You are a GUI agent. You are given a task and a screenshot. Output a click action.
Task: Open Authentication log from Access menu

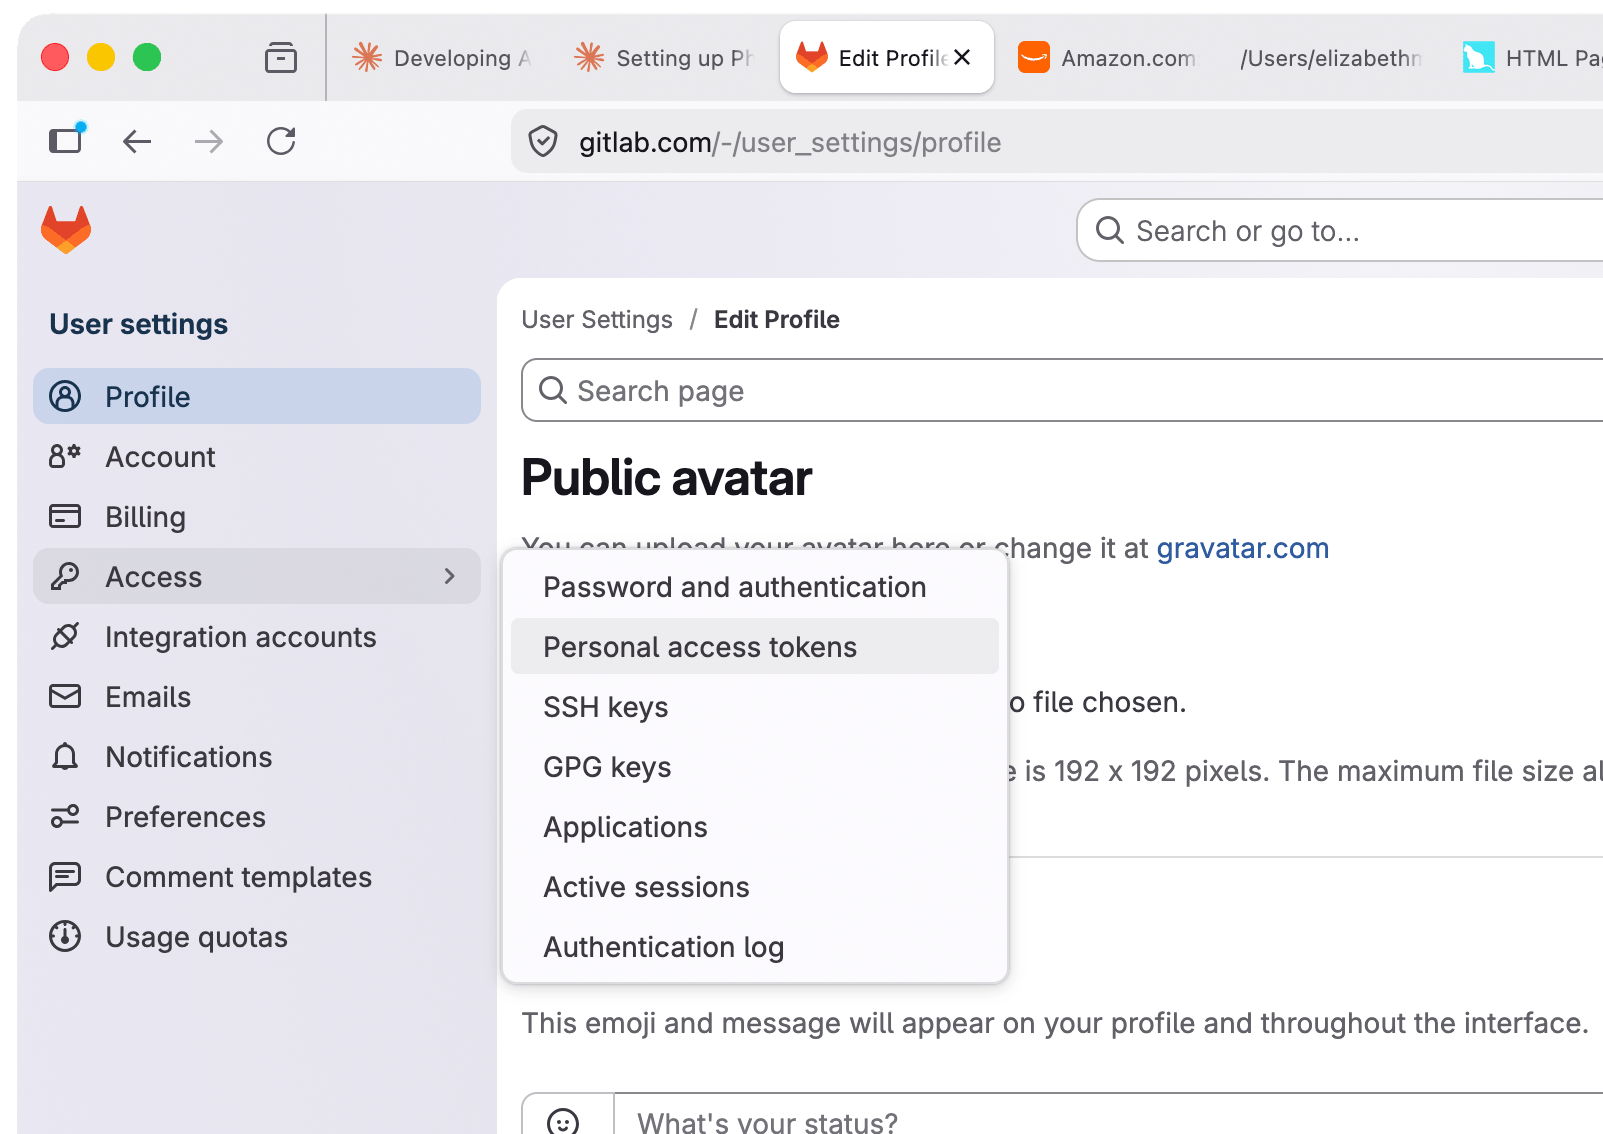tap(755, 947)
